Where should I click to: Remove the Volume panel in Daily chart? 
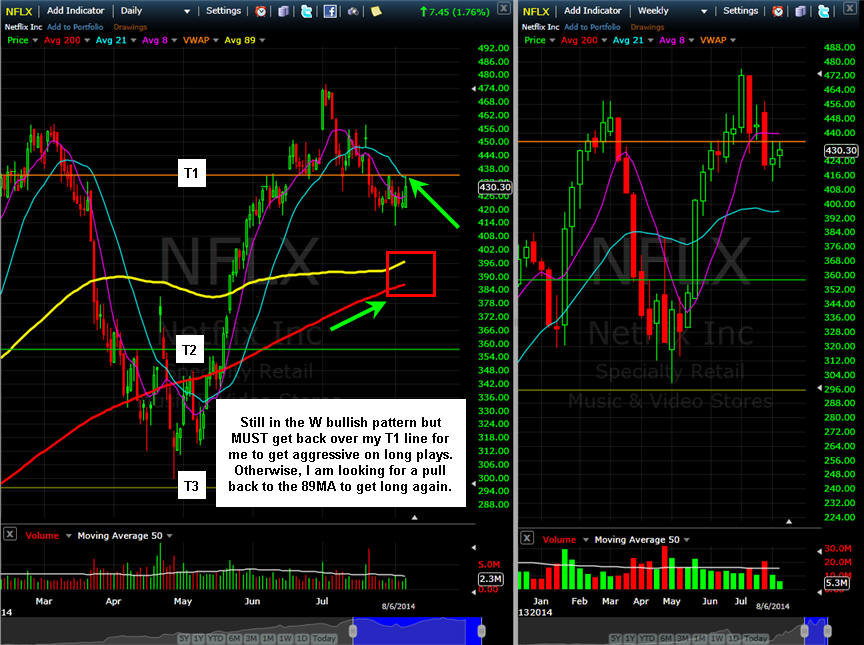9,534
